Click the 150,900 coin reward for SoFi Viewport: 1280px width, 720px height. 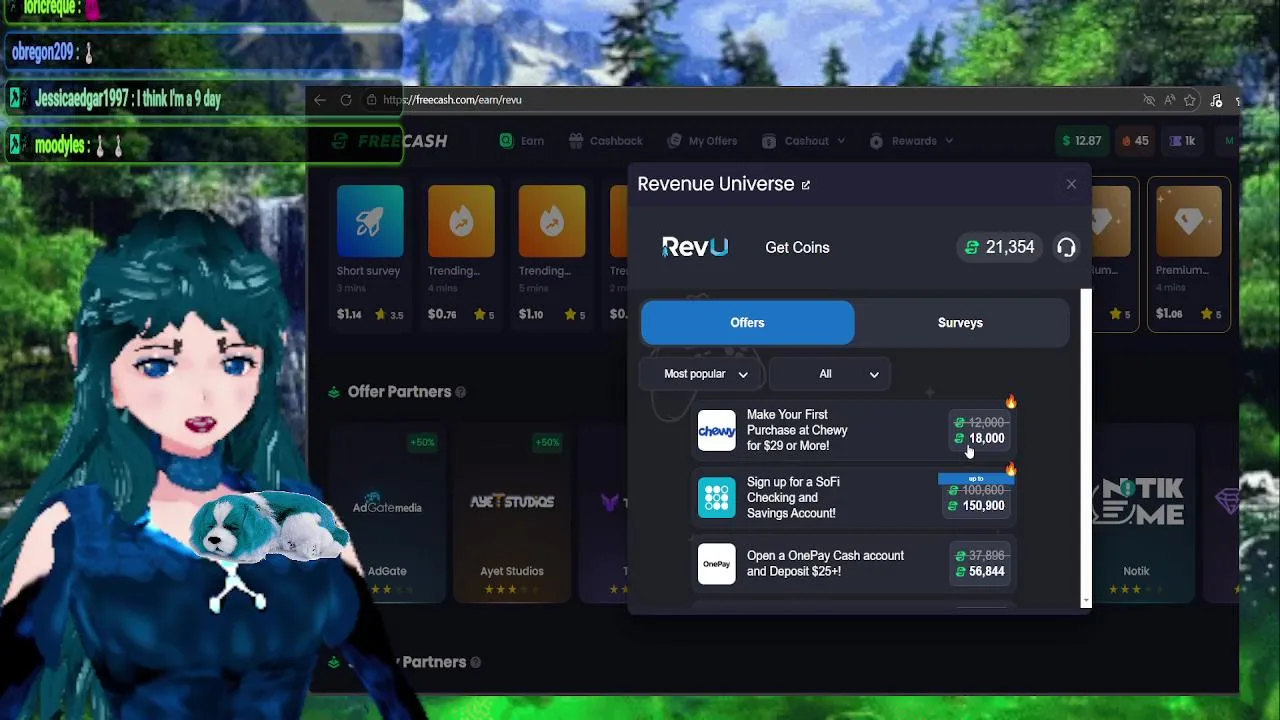(976, 506)
